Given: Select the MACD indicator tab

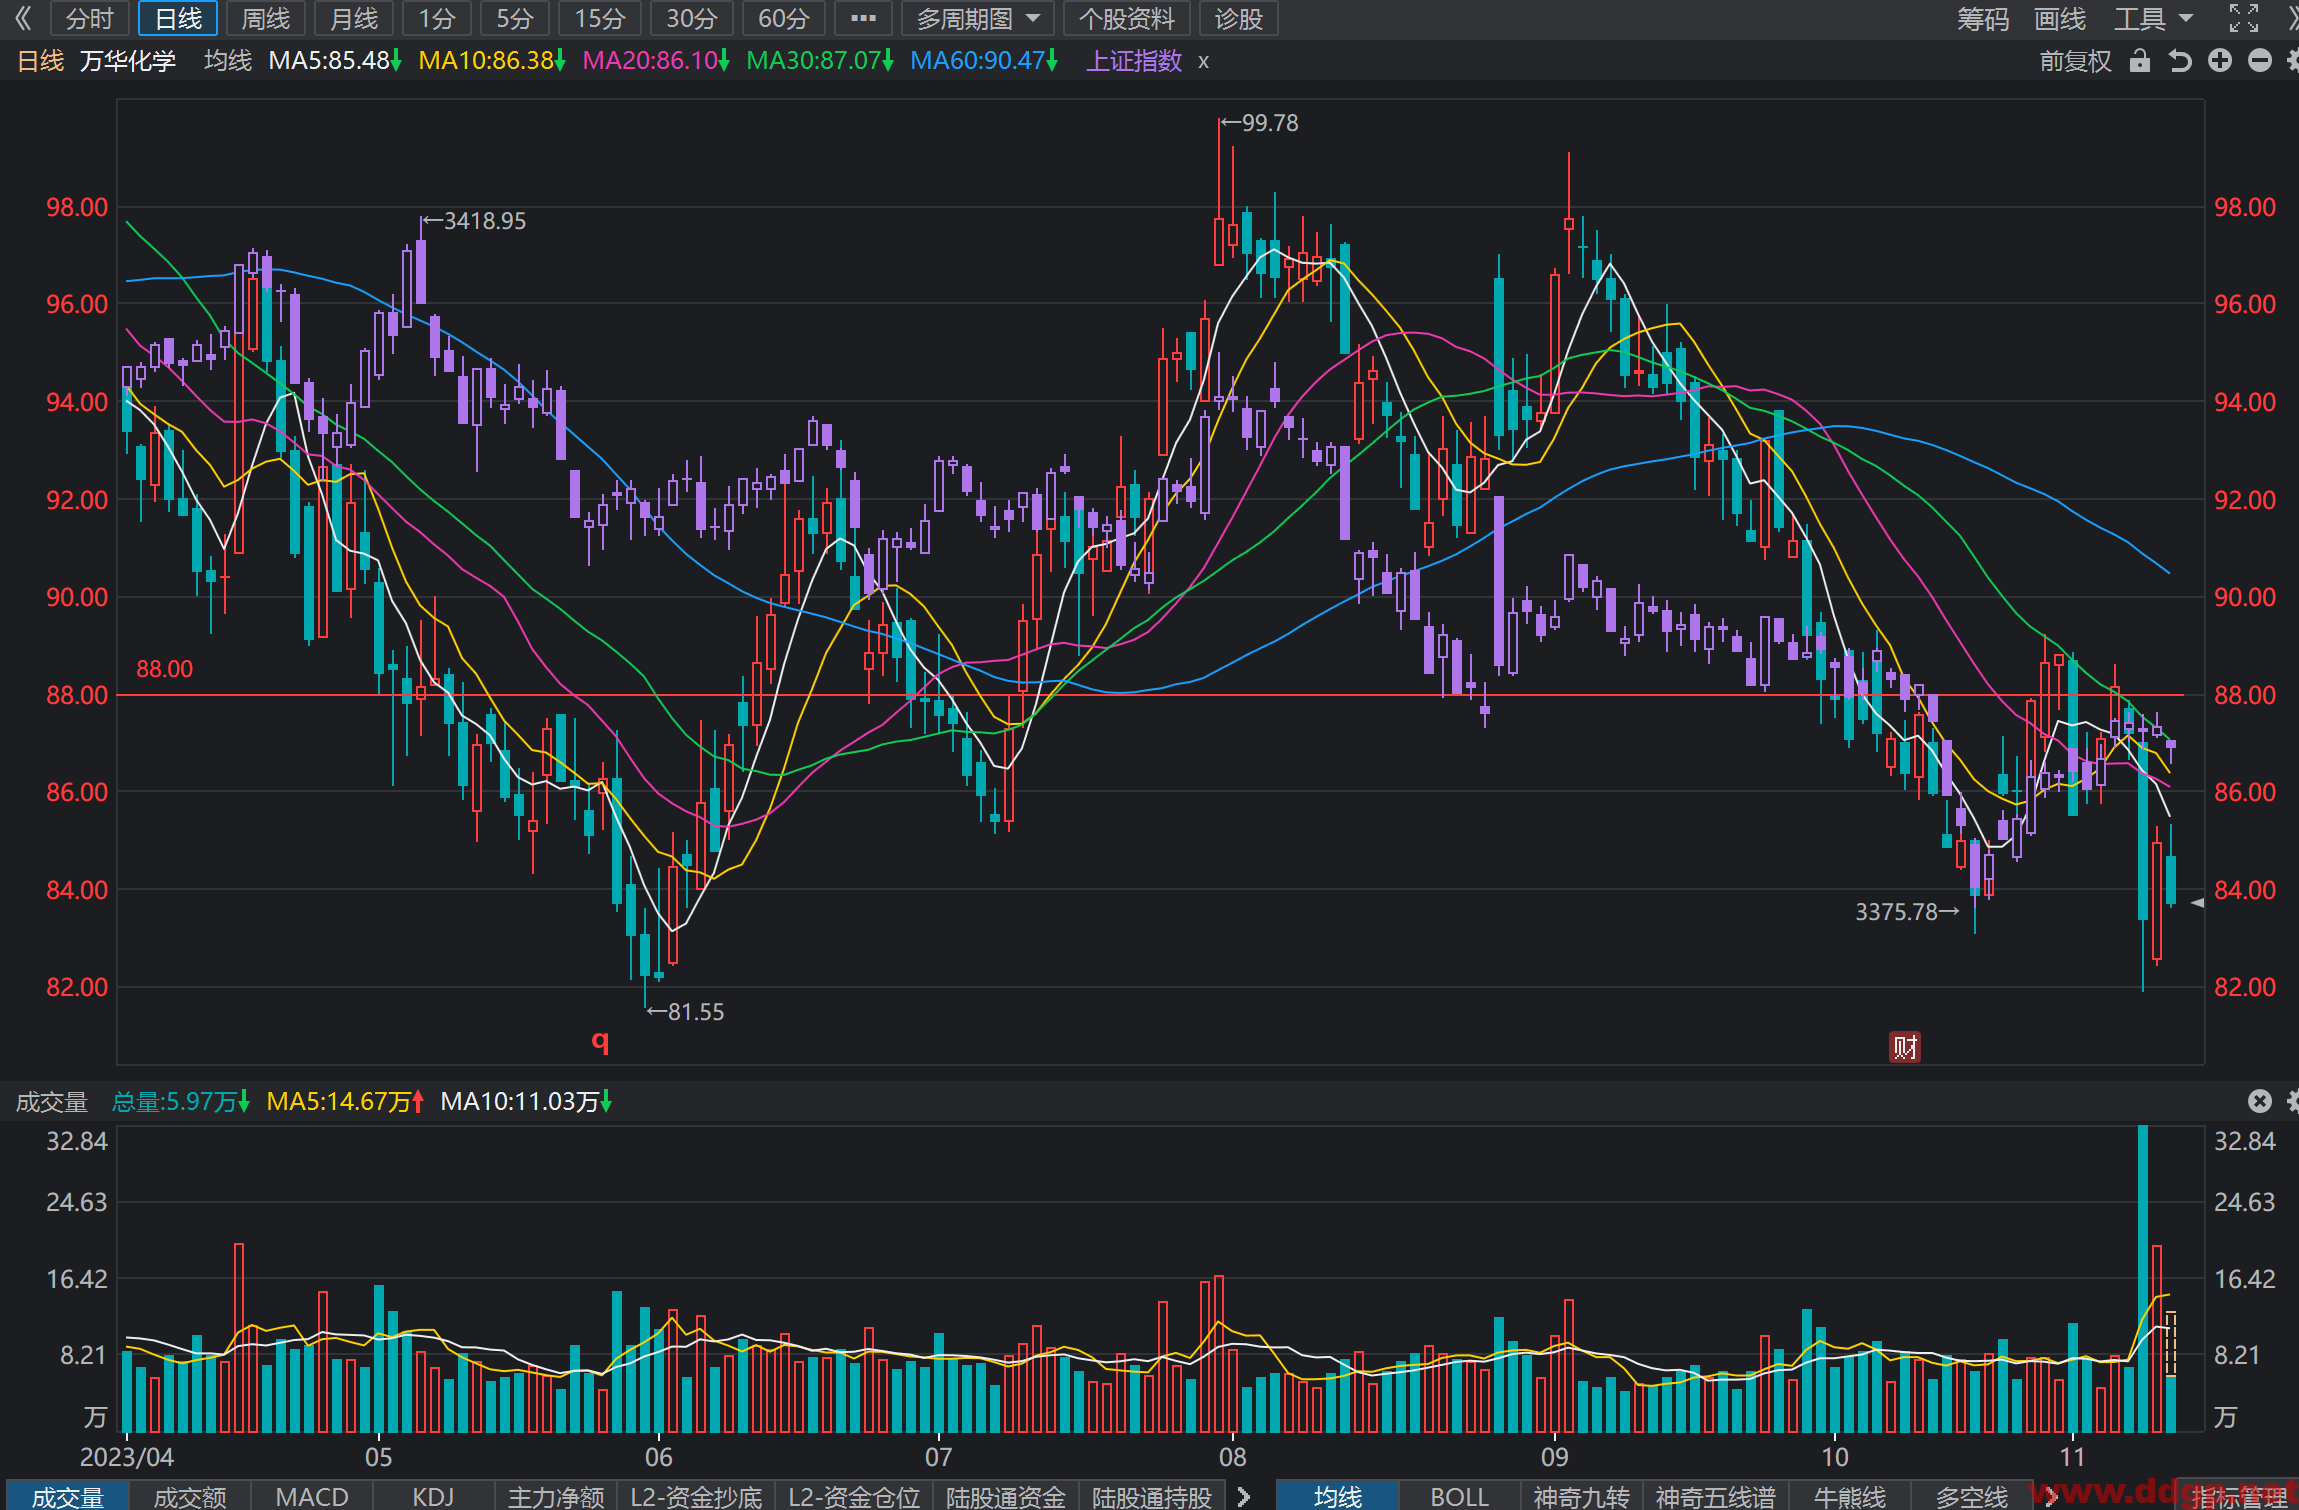Looking at the screenshot, I should [312, 1496].
